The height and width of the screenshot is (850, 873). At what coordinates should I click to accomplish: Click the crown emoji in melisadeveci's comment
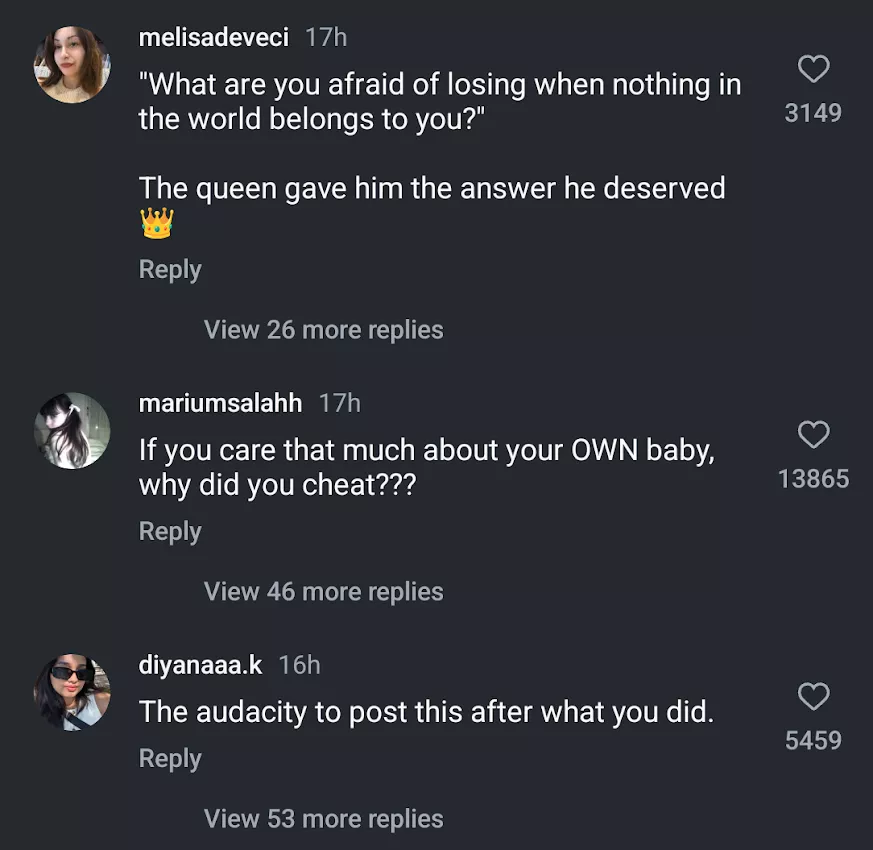pos(157,223)
